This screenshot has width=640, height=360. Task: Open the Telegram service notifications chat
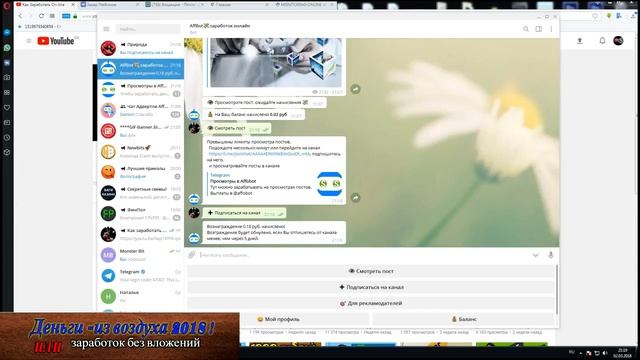140,276
